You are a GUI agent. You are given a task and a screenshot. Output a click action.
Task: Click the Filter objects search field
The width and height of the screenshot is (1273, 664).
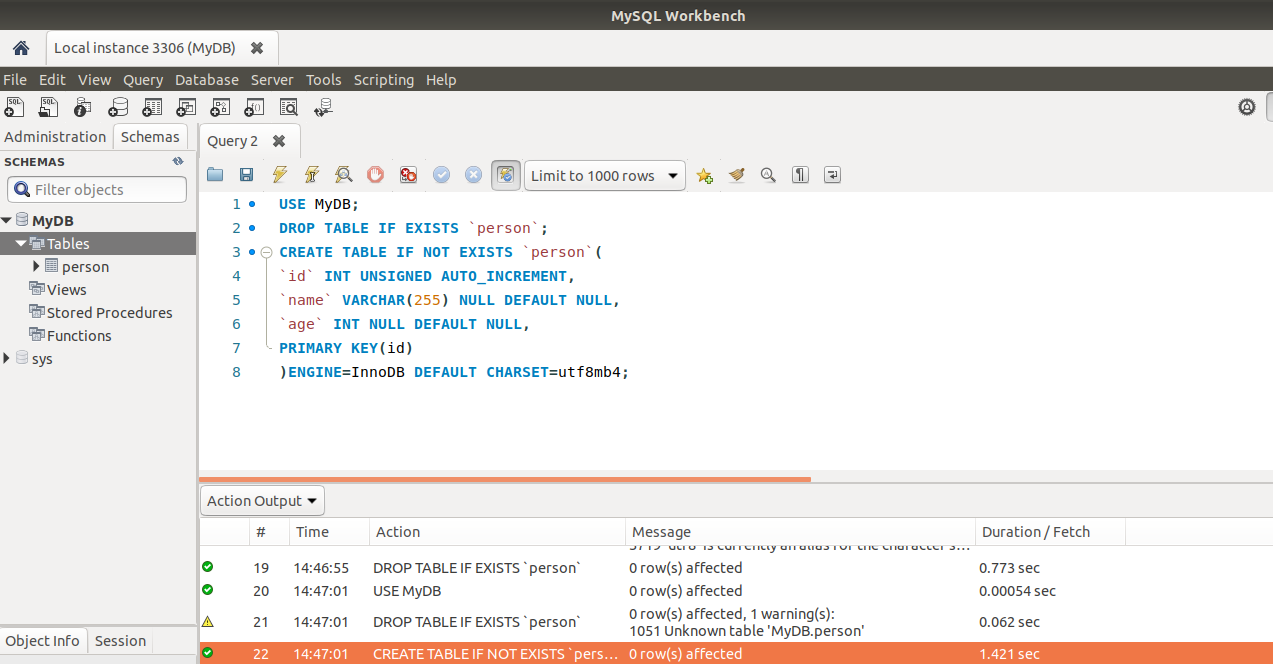click(97, 189)
